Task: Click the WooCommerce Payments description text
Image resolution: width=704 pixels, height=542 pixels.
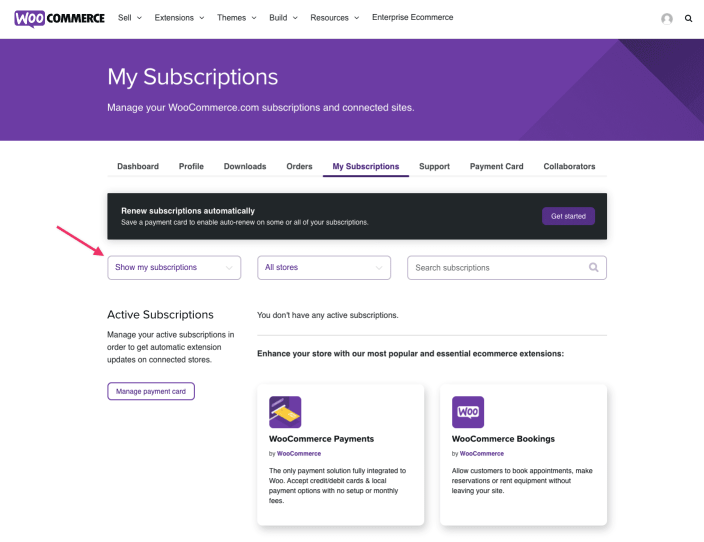Action: pyautogui.click(x=338, y=485)
